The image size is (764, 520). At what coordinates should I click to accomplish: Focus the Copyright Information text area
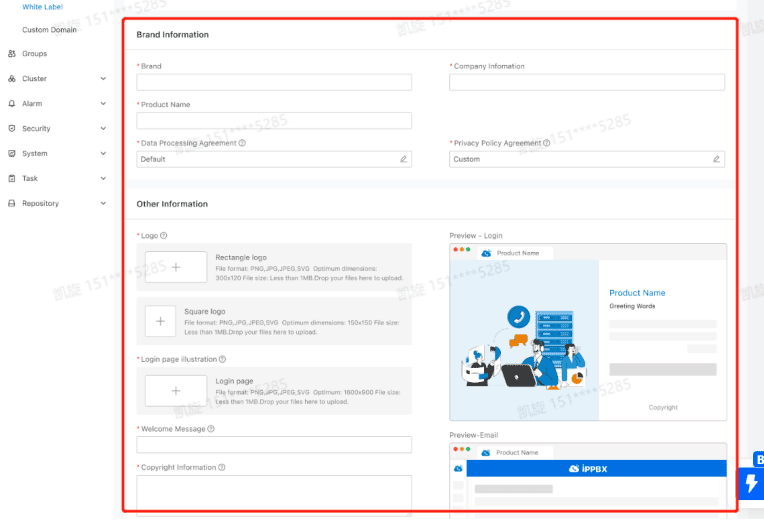pyautogui.click(x=274, y=495)
